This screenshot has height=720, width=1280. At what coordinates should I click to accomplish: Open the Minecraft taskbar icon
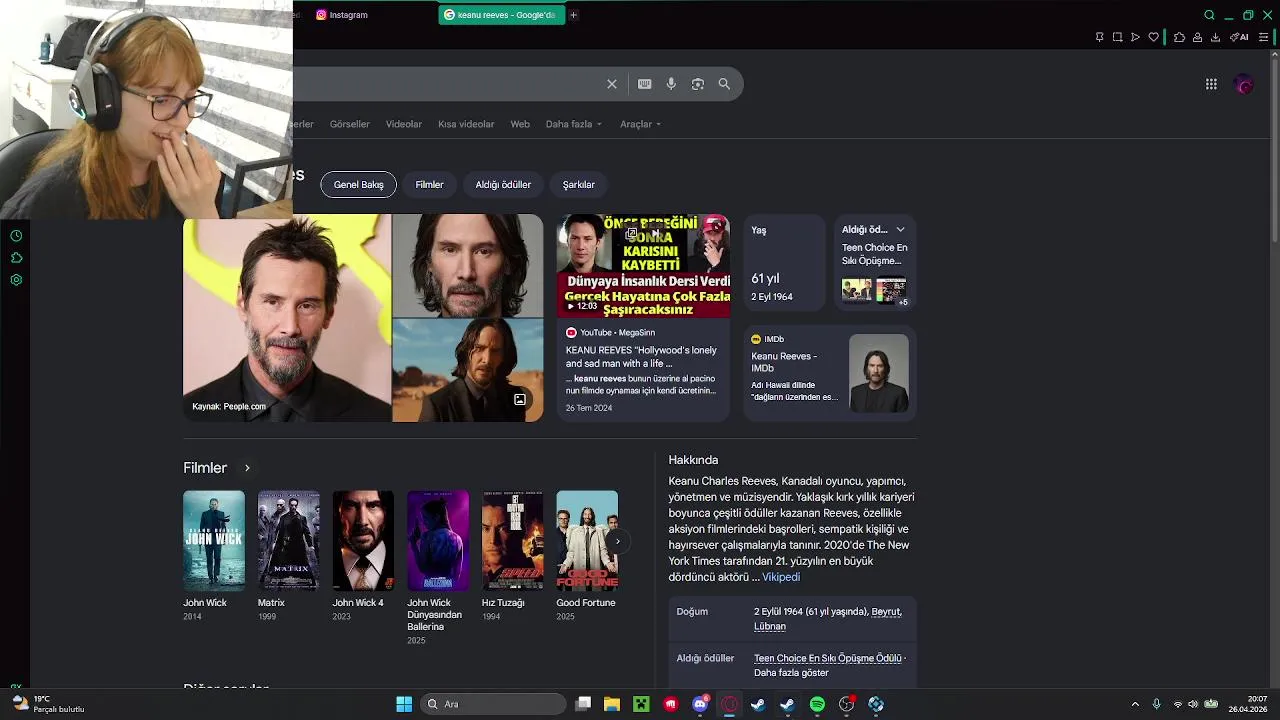coord(641,704)
